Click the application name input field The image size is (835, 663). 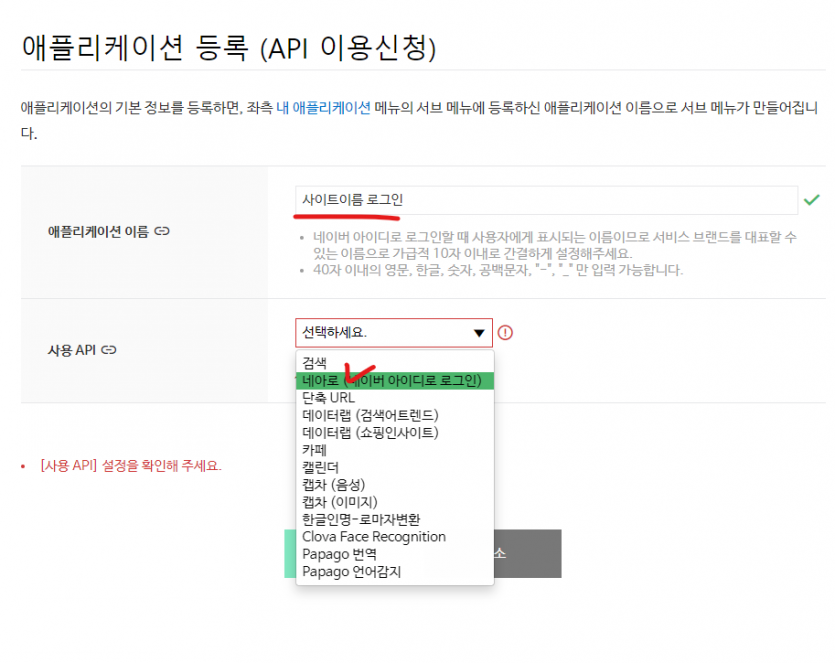(546, 201)
